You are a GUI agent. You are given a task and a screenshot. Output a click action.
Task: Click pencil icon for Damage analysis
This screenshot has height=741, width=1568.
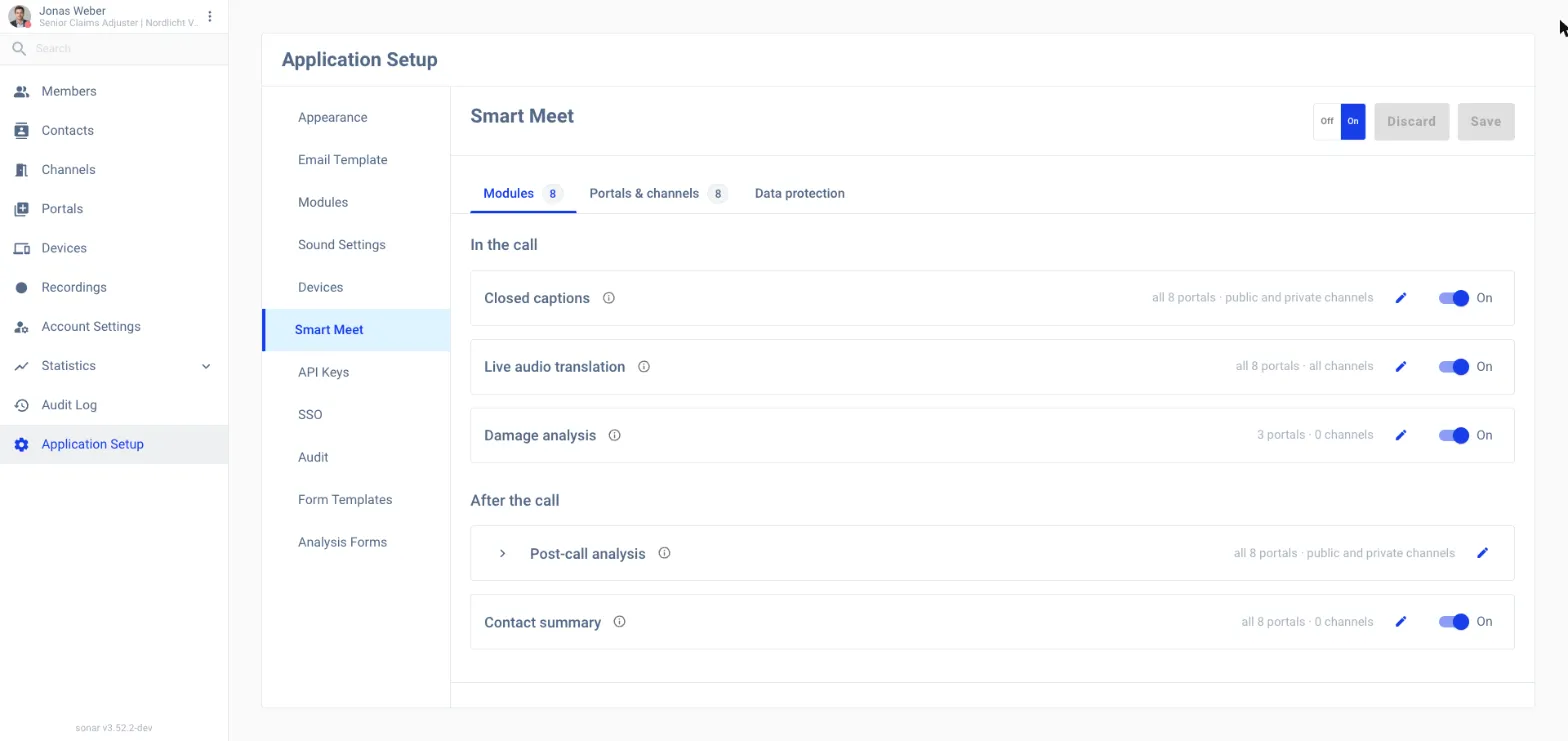click(1401, 435)
